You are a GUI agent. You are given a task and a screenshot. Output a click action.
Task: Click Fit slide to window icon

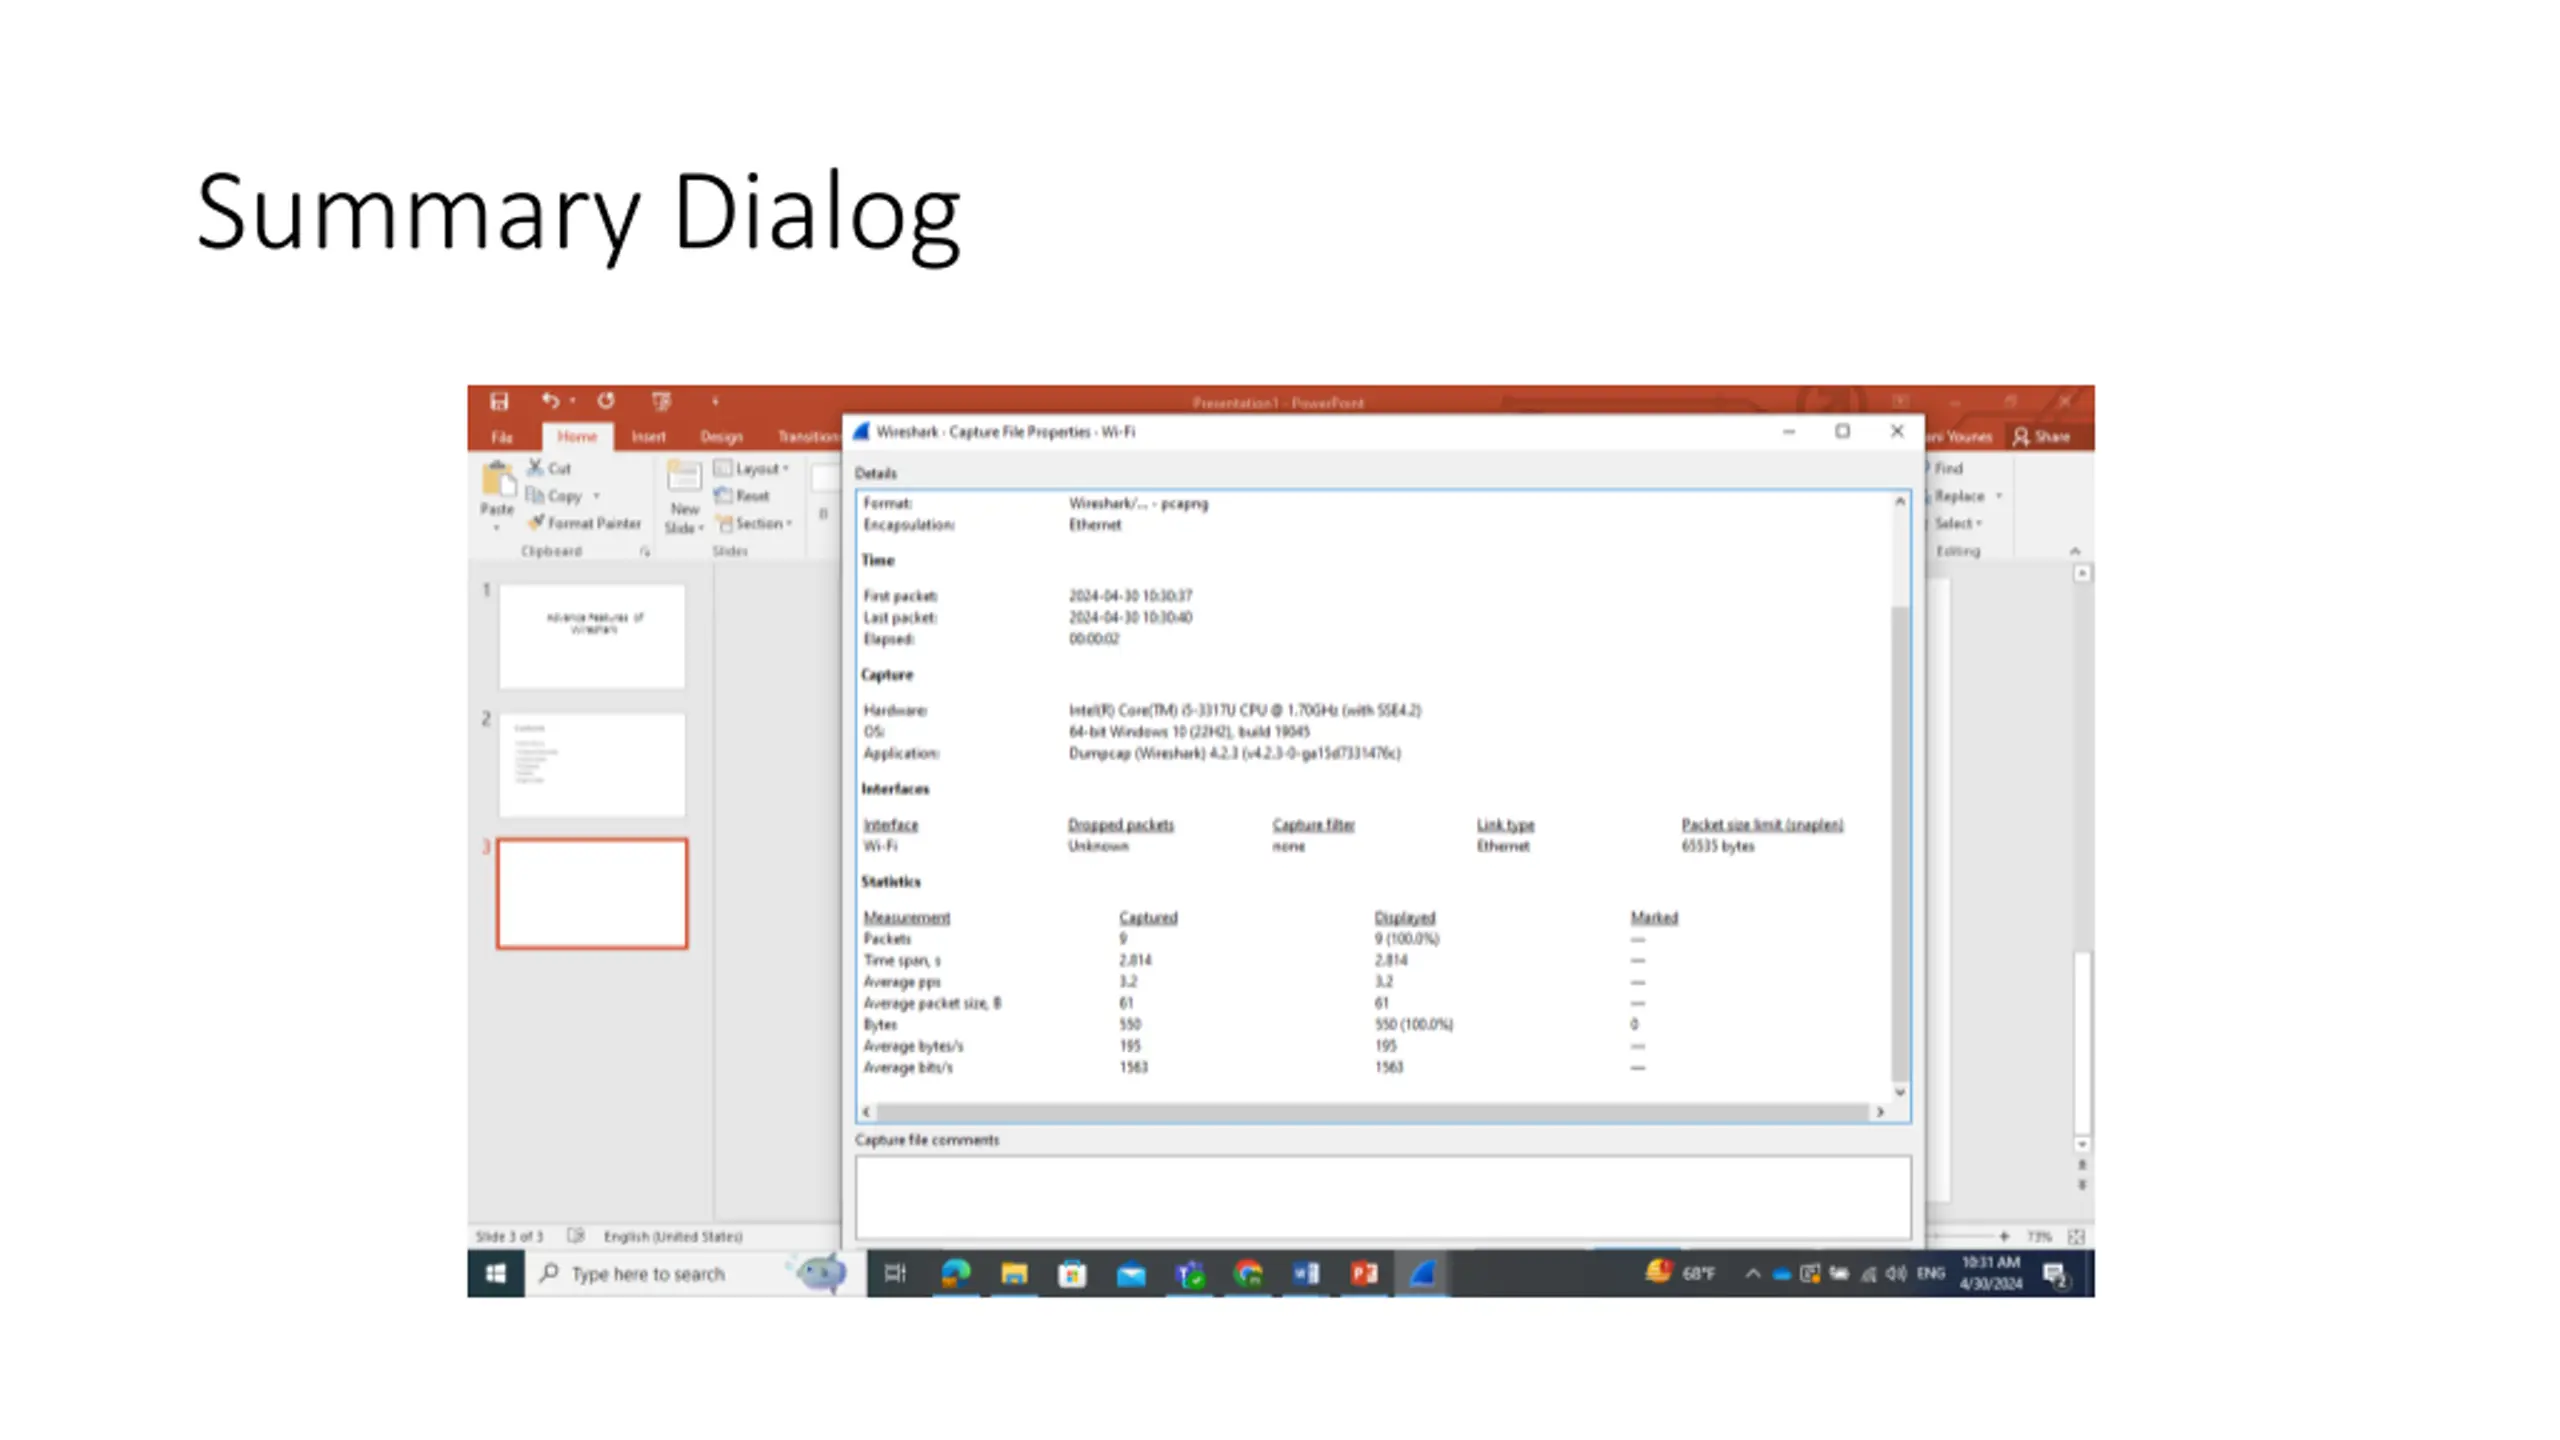point(2076,1237)
